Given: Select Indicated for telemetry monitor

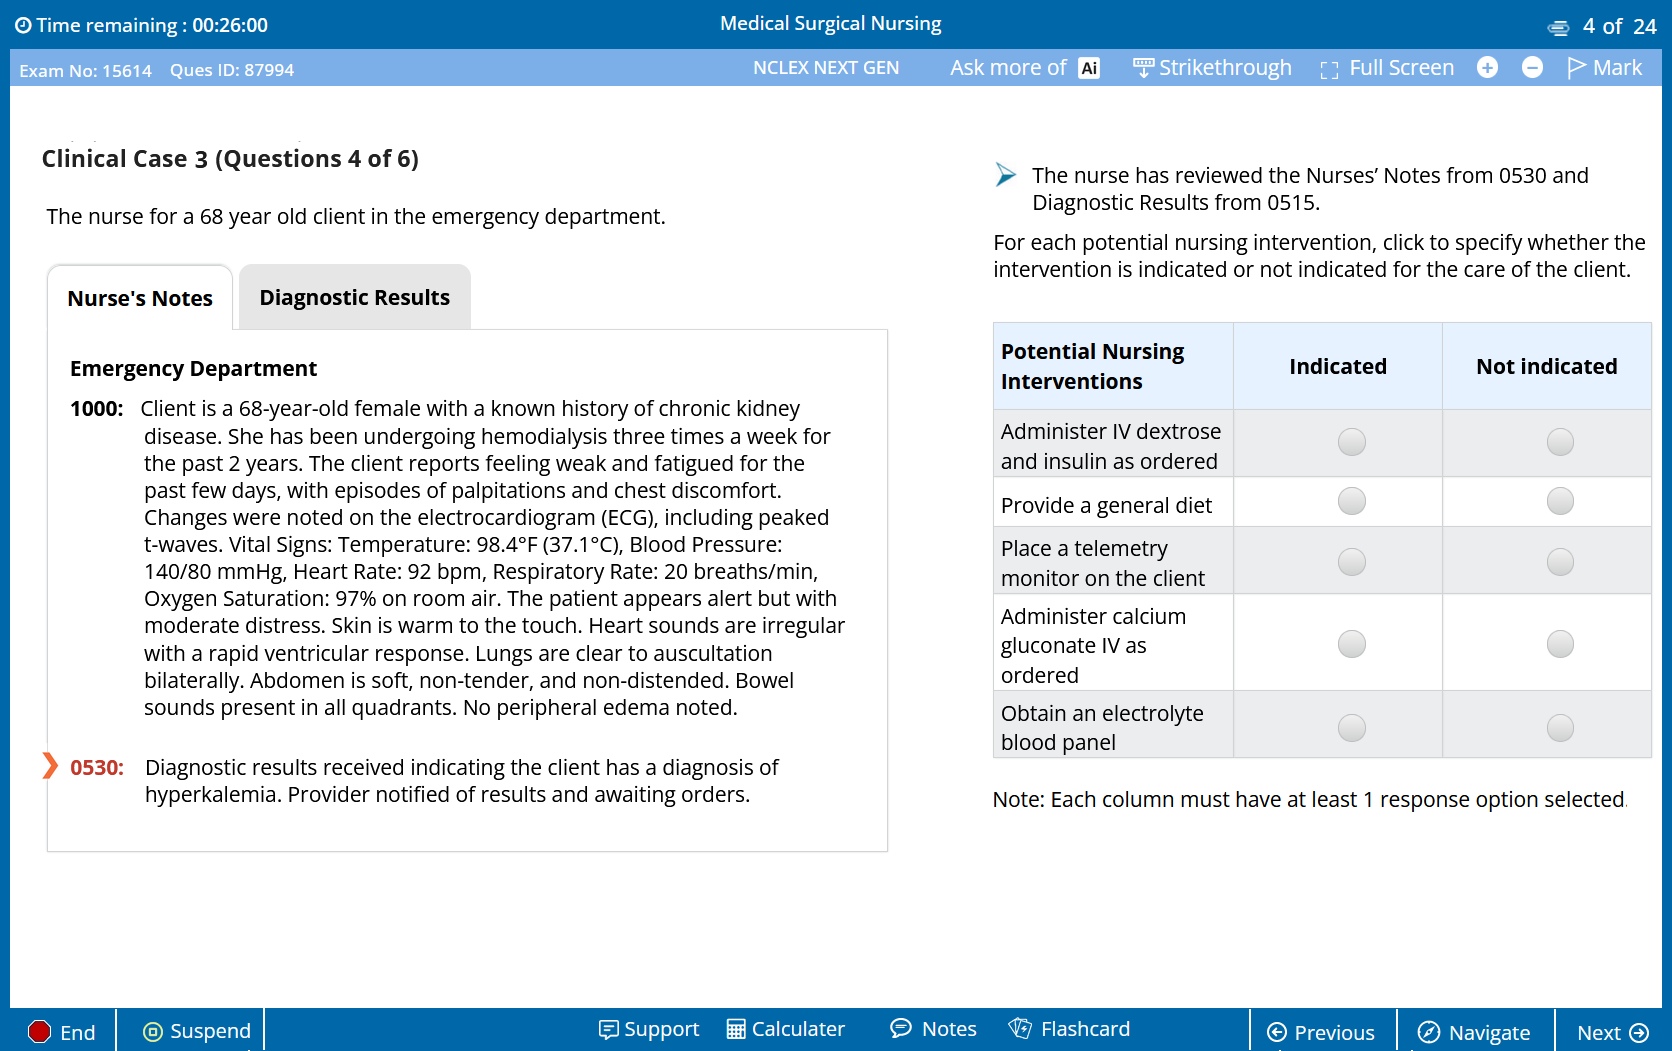Looking at the screenshot, I should (1352, 562).
